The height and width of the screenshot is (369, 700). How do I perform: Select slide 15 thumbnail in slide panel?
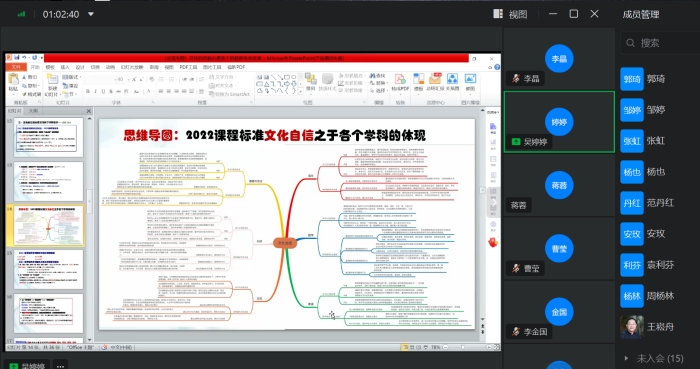click(48, 269)
